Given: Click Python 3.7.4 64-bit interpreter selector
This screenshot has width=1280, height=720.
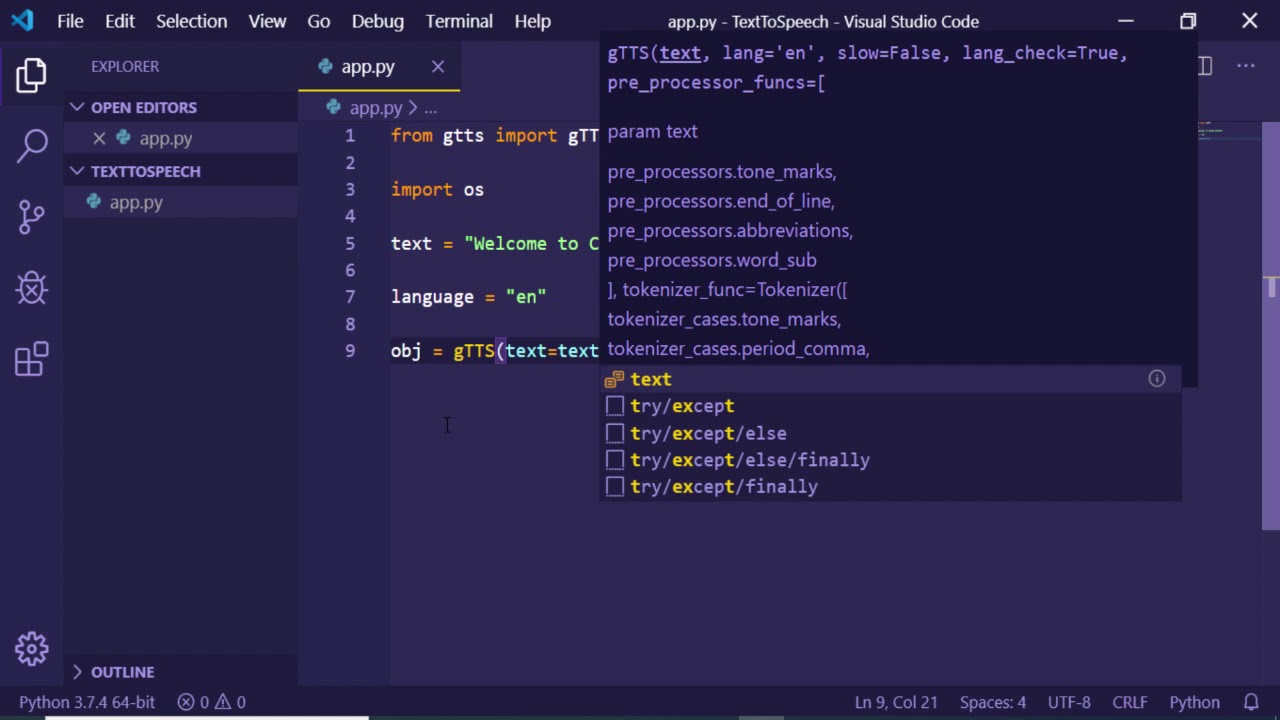Looking at the screenshot, I should 87,702.
